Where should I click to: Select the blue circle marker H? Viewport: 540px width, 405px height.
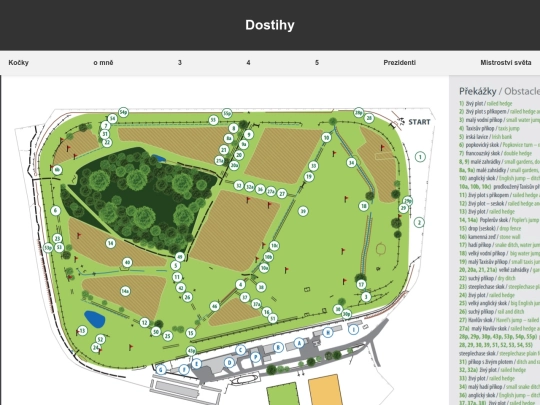(x=328, y=332)
